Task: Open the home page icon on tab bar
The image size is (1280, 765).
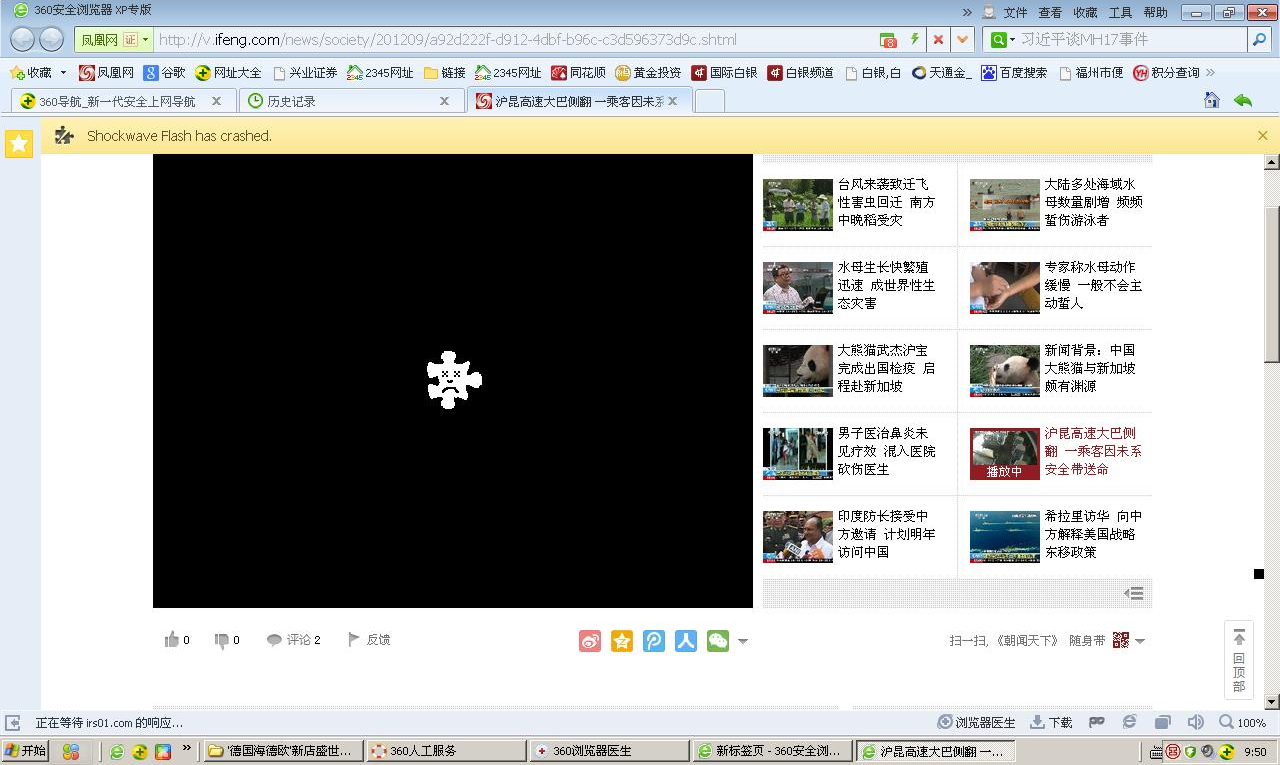Action: [x=1211, y=100]
